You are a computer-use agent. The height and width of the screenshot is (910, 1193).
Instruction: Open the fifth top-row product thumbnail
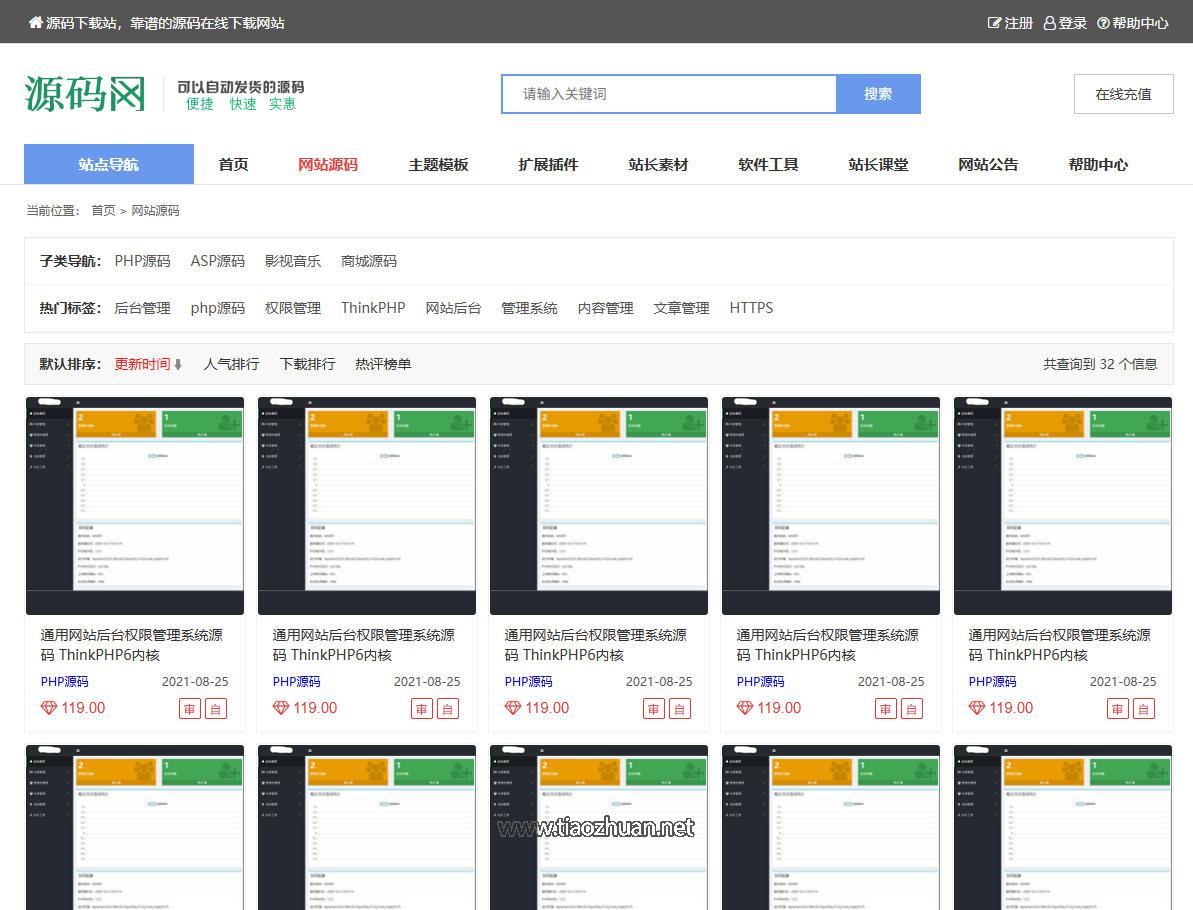point(1063,506)
